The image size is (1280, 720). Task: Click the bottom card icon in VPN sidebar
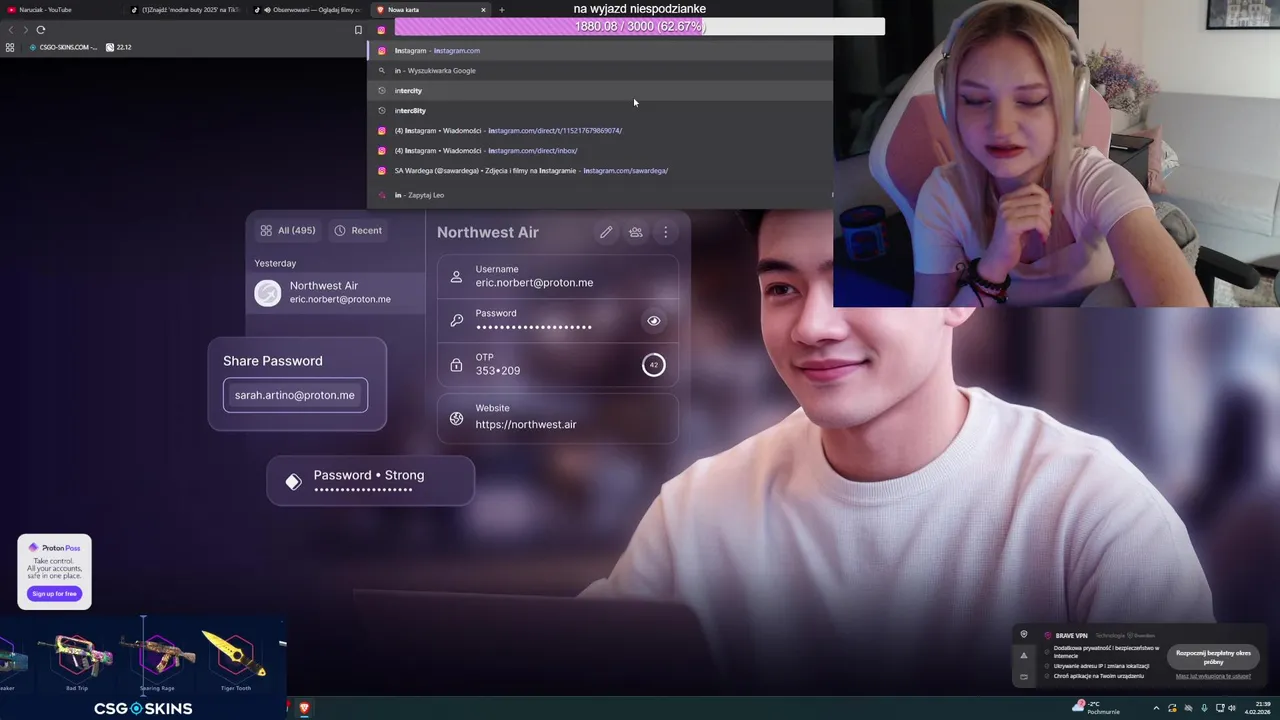tap(1023, 677)
